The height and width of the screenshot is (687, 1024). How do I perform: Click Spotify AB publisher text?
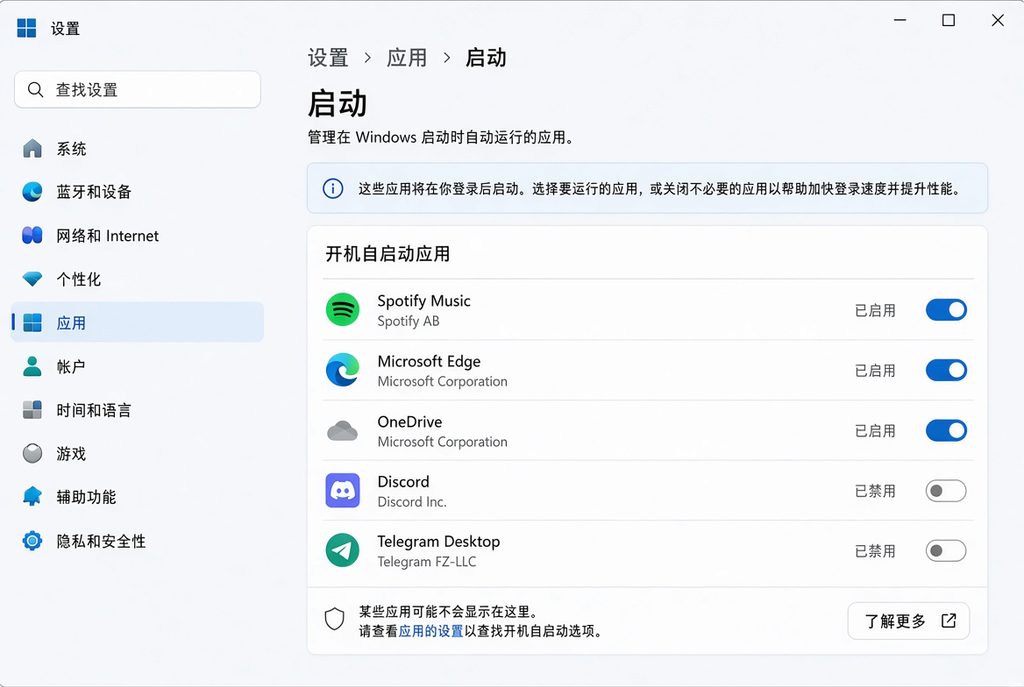tap(408, 321)
